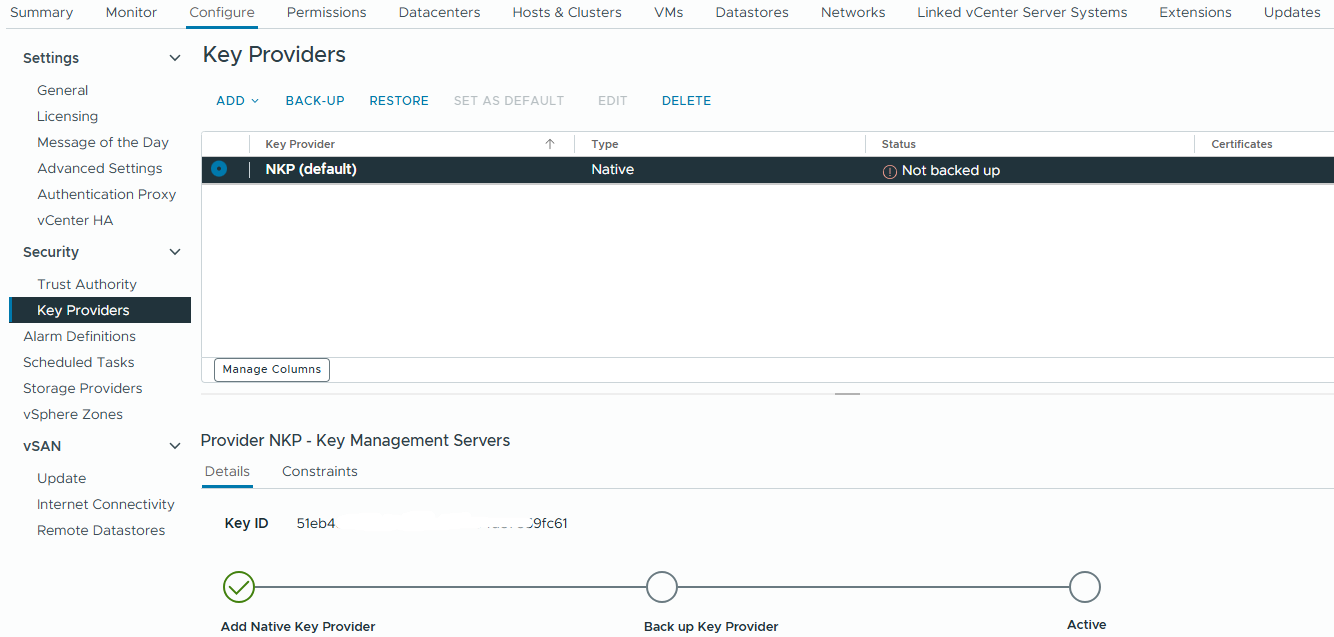Viewport: 1334px width, 637px height.
Task: Click the Type column header
Action: (605, 144)
